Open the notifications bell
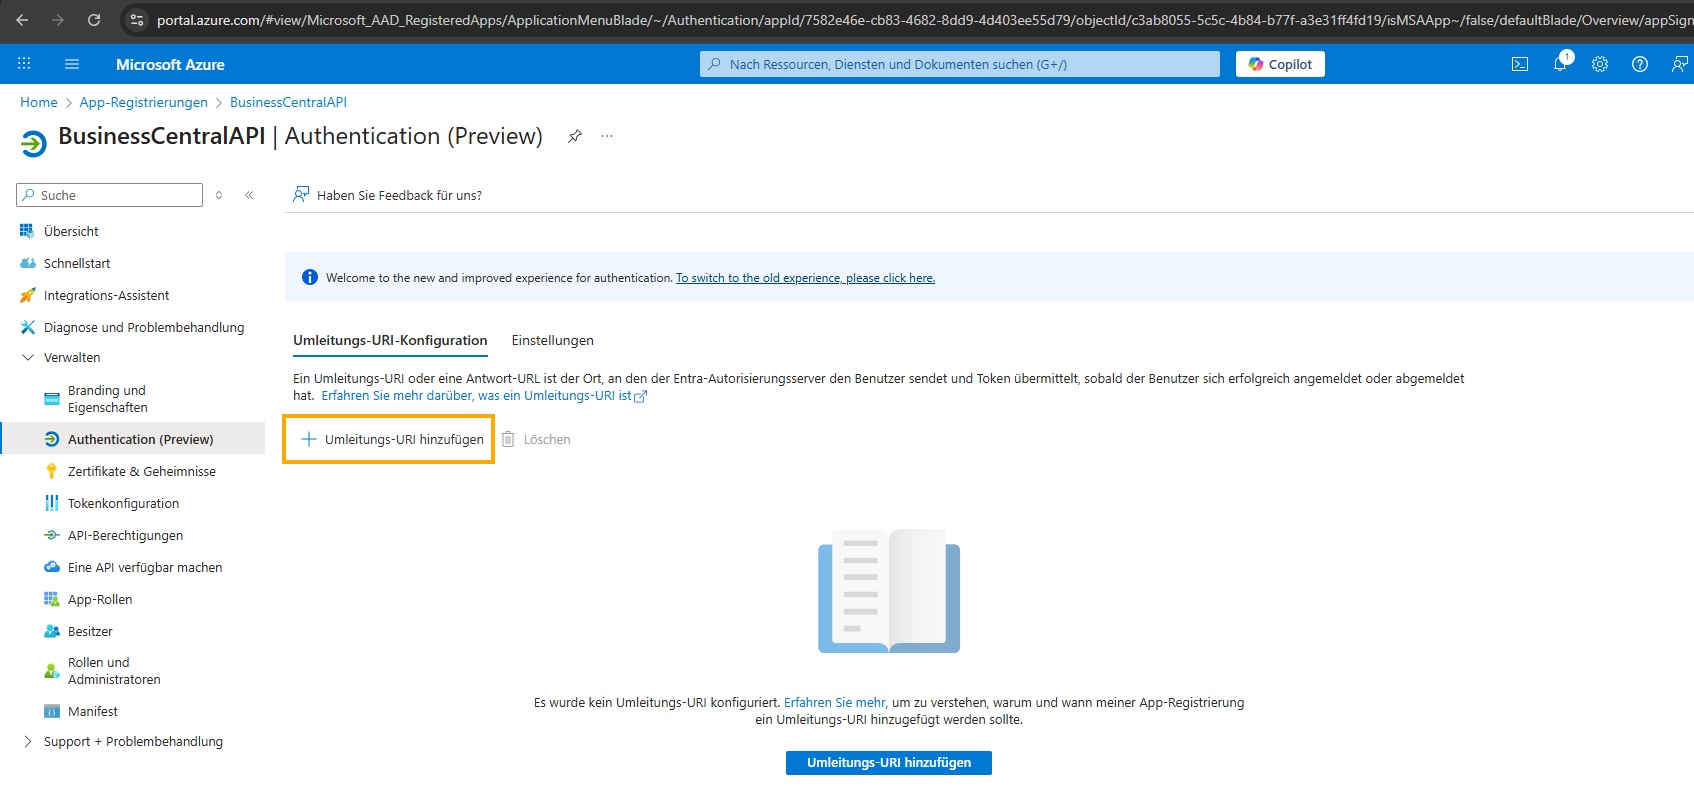The height and width of the screenshot is (796, 1694). coord(1560,64)
